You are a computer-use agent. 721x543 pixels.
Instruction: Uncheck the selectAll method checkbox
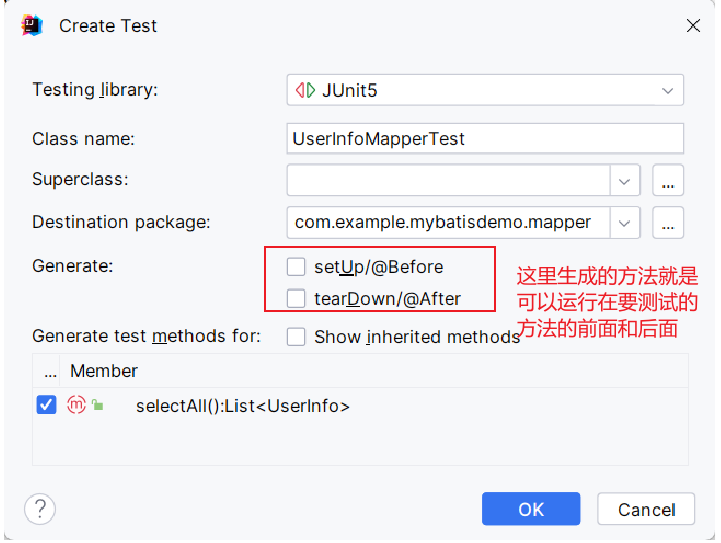(46, 405)
